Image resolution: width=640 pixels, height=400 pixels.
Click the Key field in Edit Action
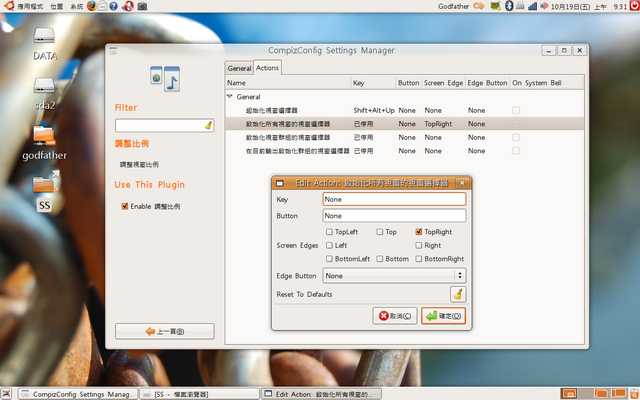click(394, 199)
